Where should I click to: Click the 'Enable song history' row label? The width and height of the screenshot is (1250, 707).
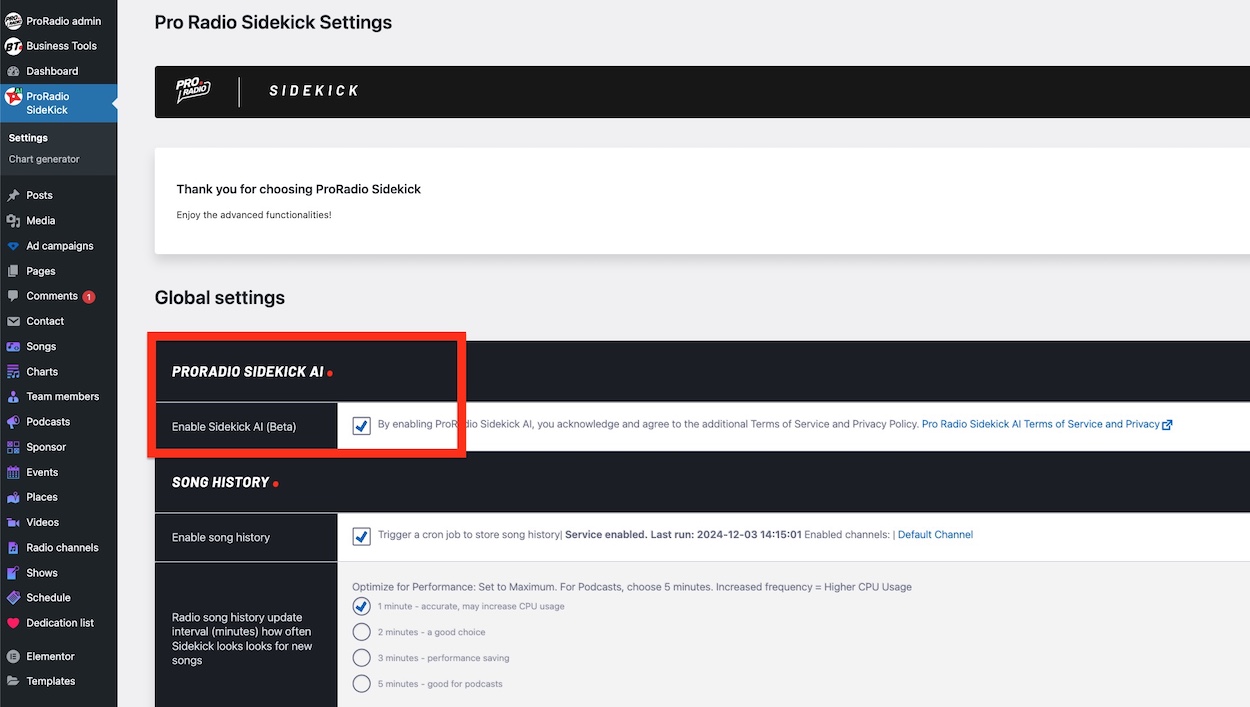pos(221,537)
